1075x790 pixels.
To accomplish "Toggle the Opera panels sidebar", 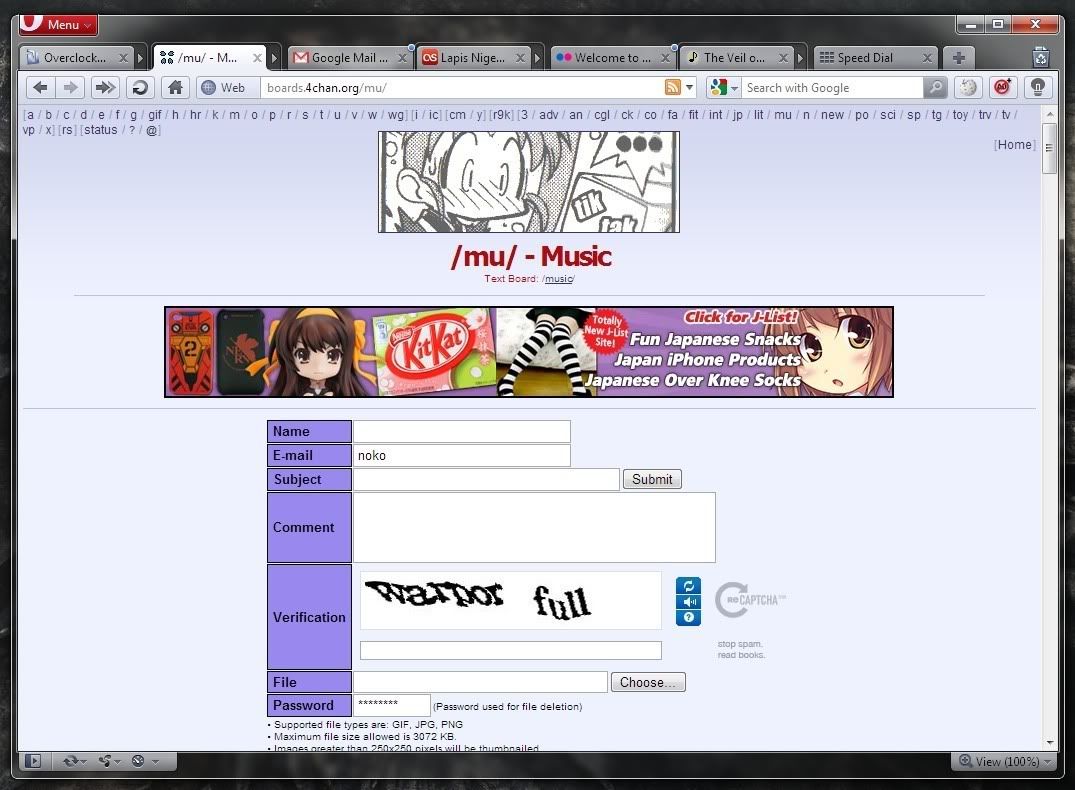I will tap(33, 761).
